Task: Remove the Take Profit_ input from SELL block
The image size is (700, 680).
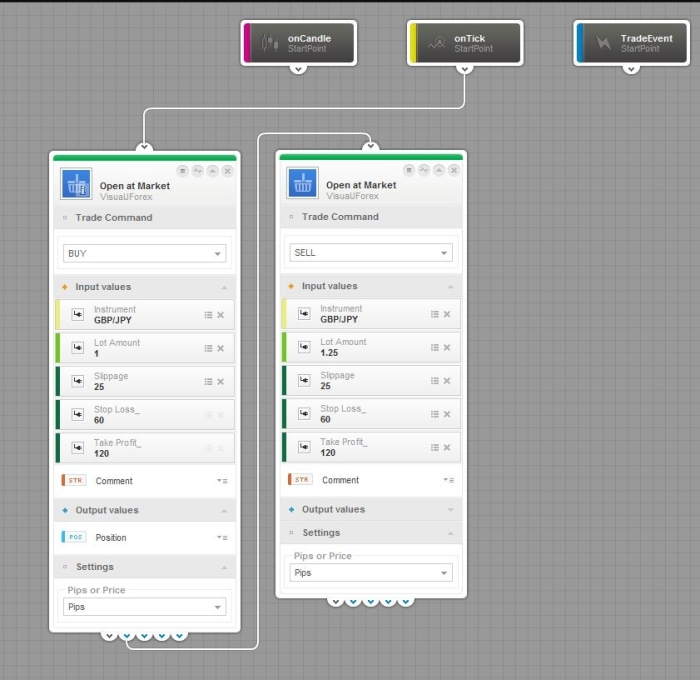Action: pos(447,447)
